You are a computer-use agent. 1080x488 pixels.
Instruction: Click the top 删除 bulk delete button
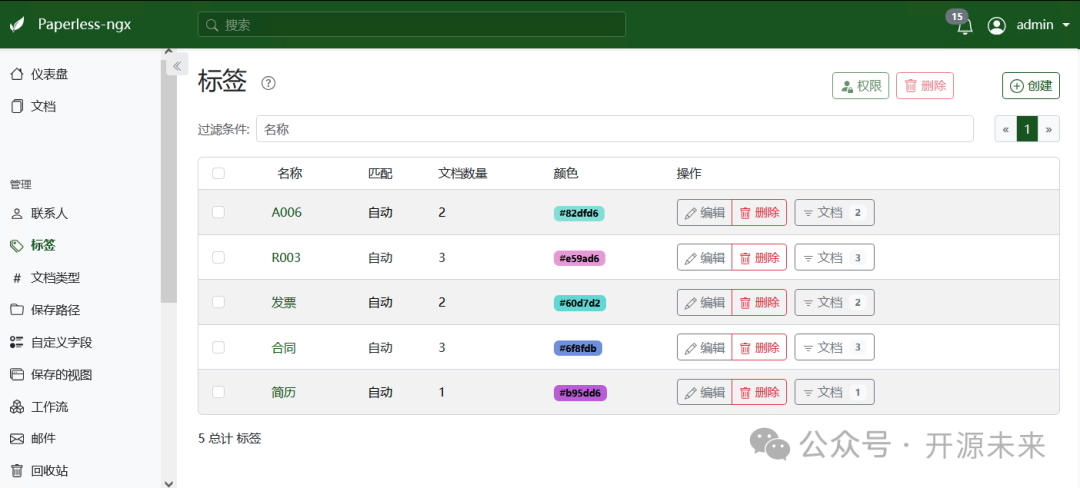pos(924,86)
